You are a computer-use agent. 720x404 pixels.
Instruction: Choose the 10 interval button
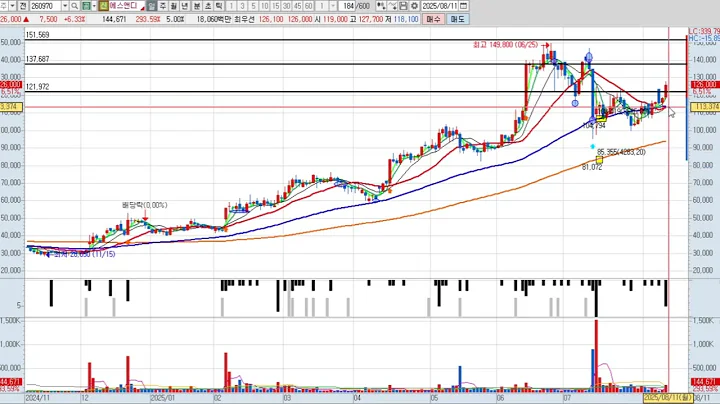tap(264, 6)
